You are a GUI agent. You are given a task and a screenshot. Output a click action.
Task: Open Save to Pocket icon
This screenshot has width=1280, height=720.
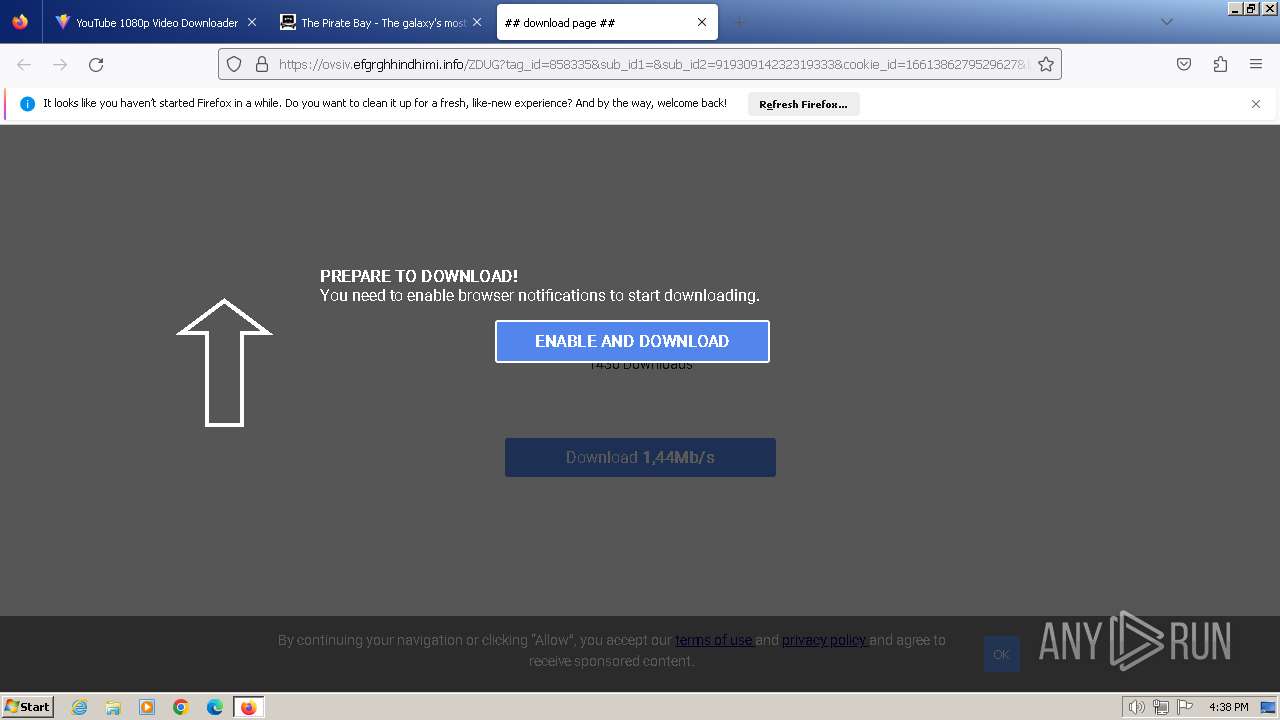tap(1184, 64)
